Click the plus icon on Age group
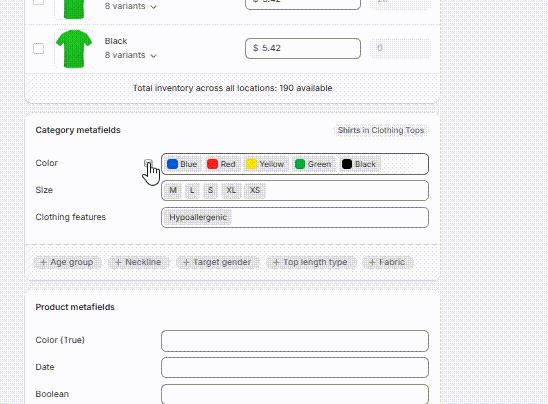Viewport: 548px width, 404px height. (43, 262)
